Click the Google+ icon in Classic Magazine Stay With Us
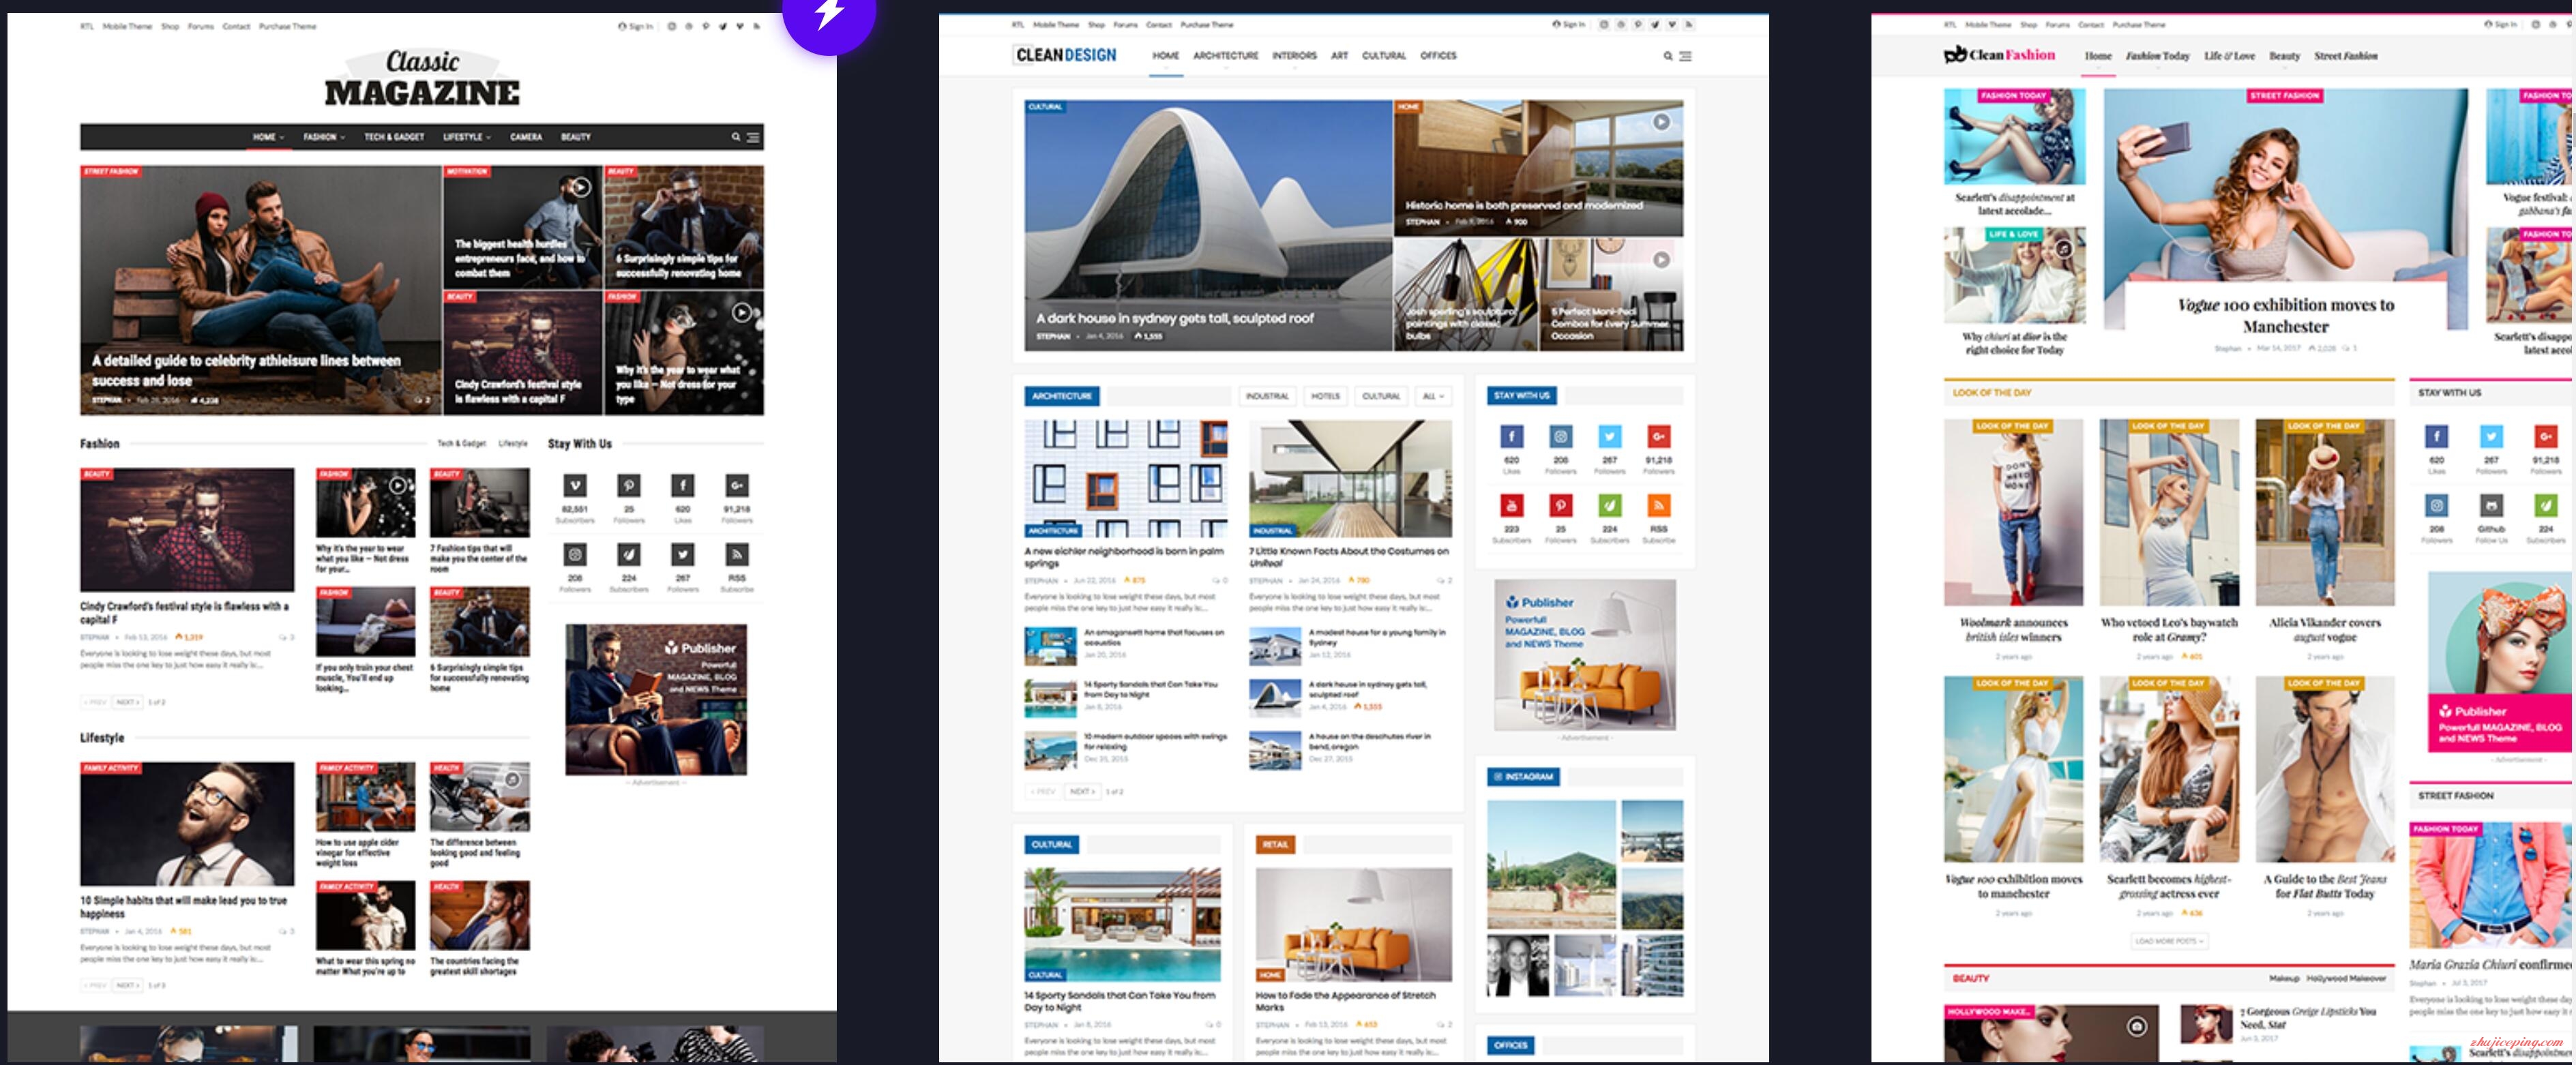 coord(737,486)
